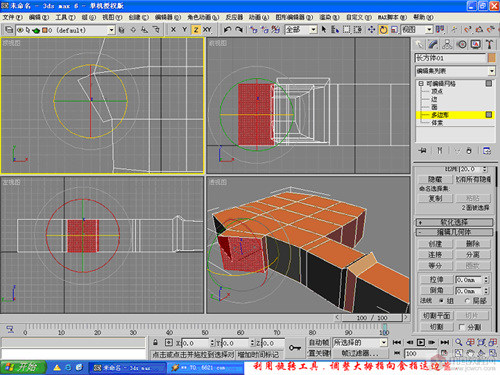Click the Pin Stack icon

pos(423,151)
